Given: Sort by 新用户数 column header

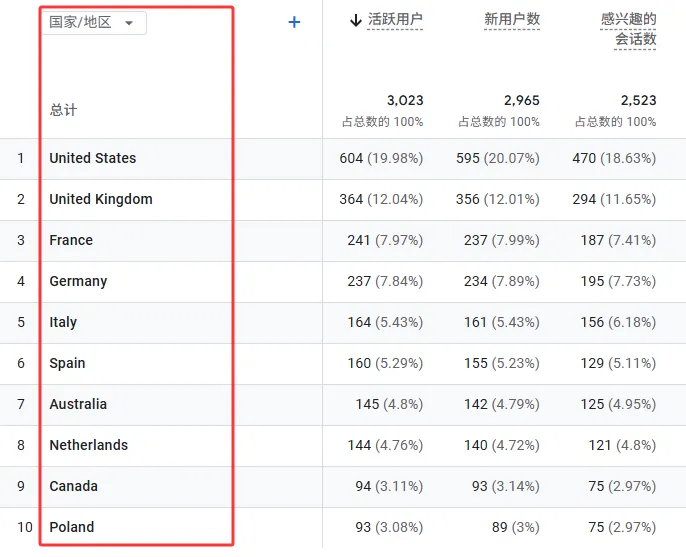Looking at the screenshot, I should pos(512,20).
